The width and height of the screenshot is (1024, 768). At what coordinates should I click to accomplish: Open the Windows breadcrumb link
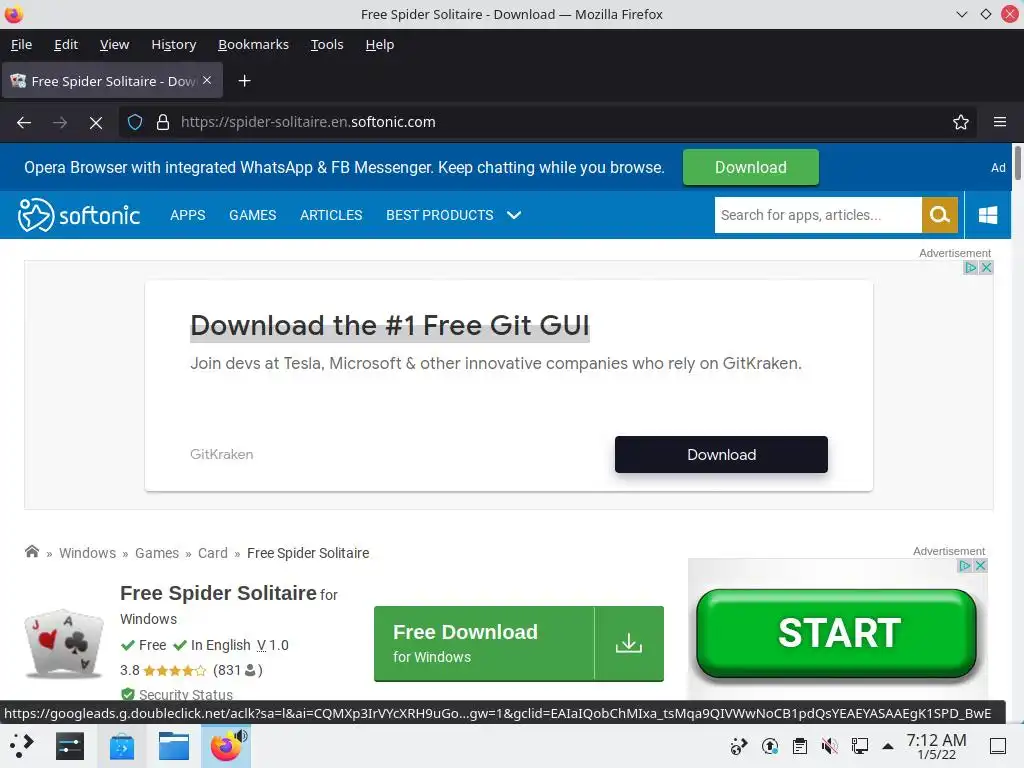pyautogui.click(x=88, y=553)
